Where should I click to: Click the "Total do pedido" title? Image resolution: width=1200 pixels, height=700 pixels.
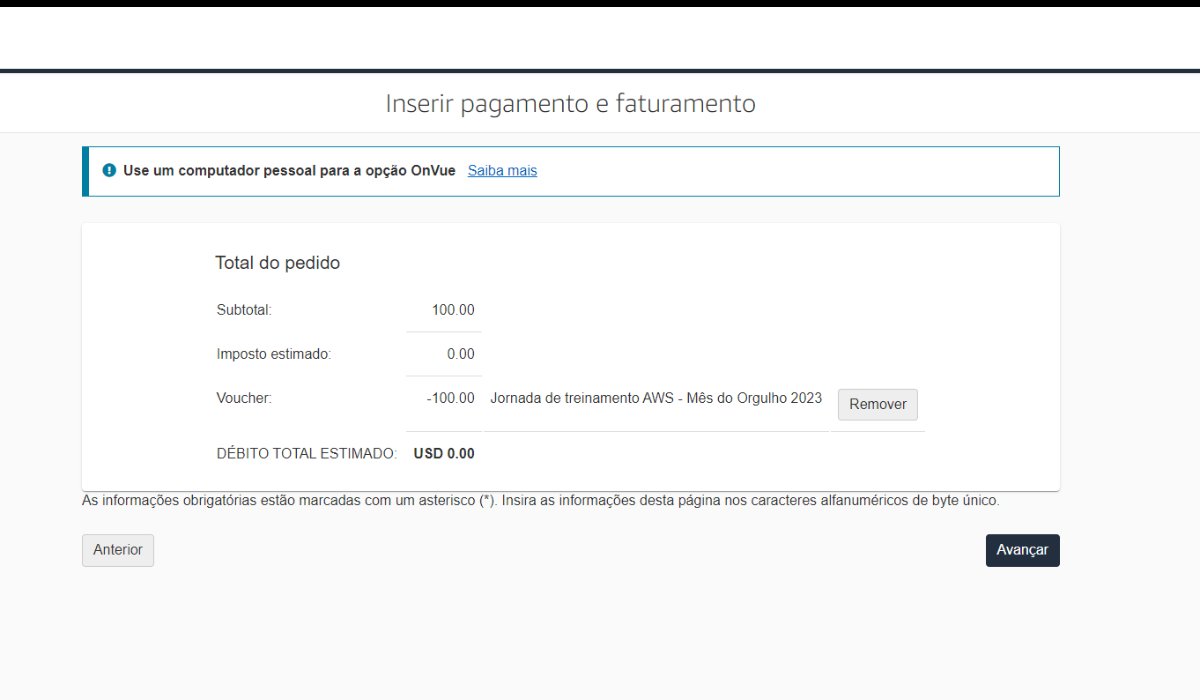pyautogui.click(x=277, y=263)
